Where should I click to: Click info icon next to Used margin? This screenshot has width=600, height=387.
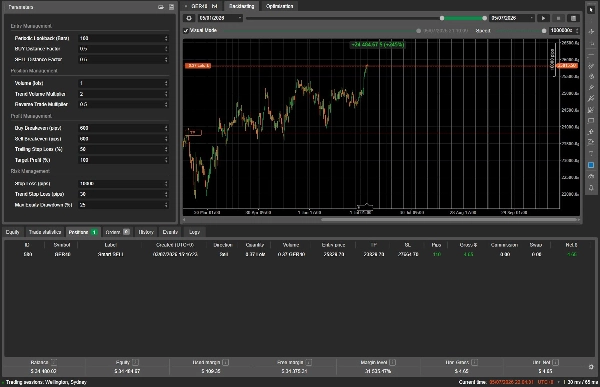point(225,362)
